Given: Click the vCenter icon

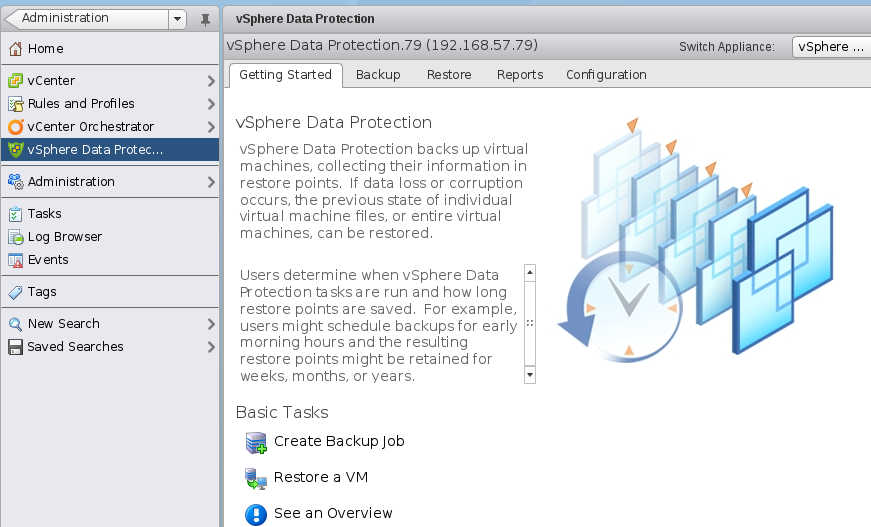Looking at the screenshot, I should (x=16, y=81).
